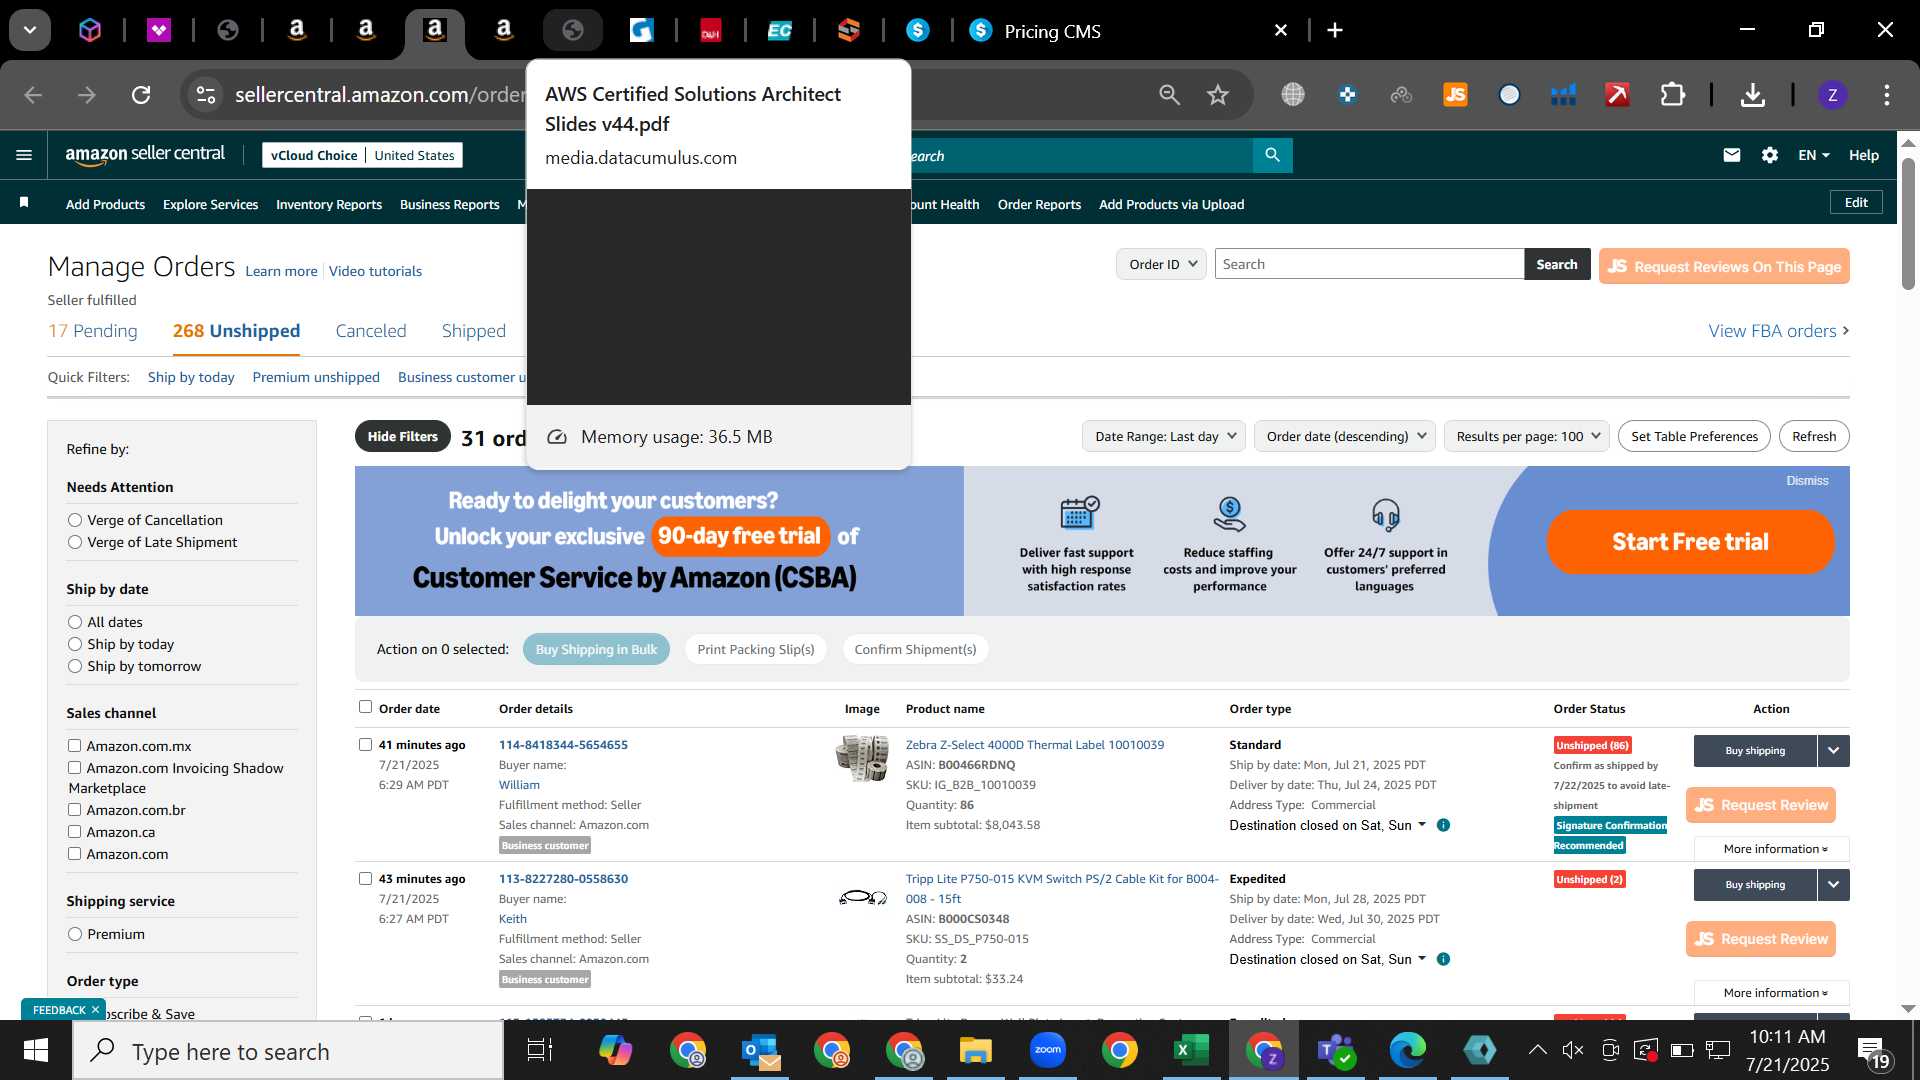
Task: Open a new browser tab
Action: point(1334,30)
